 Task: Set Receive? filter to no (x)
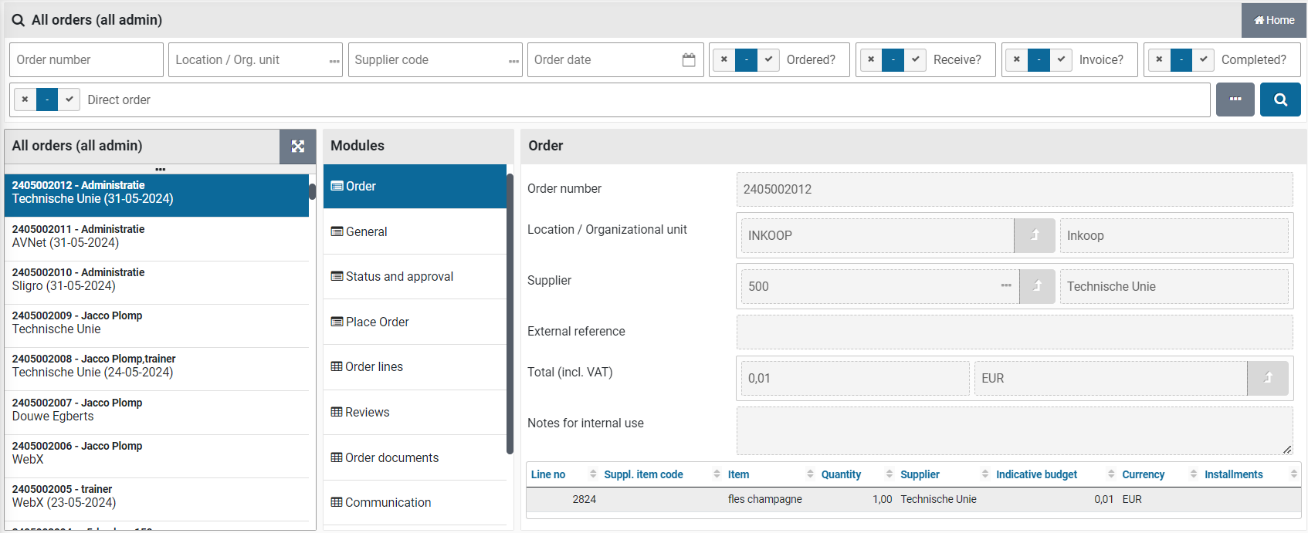pyautogui.click(x=870, y=60)
